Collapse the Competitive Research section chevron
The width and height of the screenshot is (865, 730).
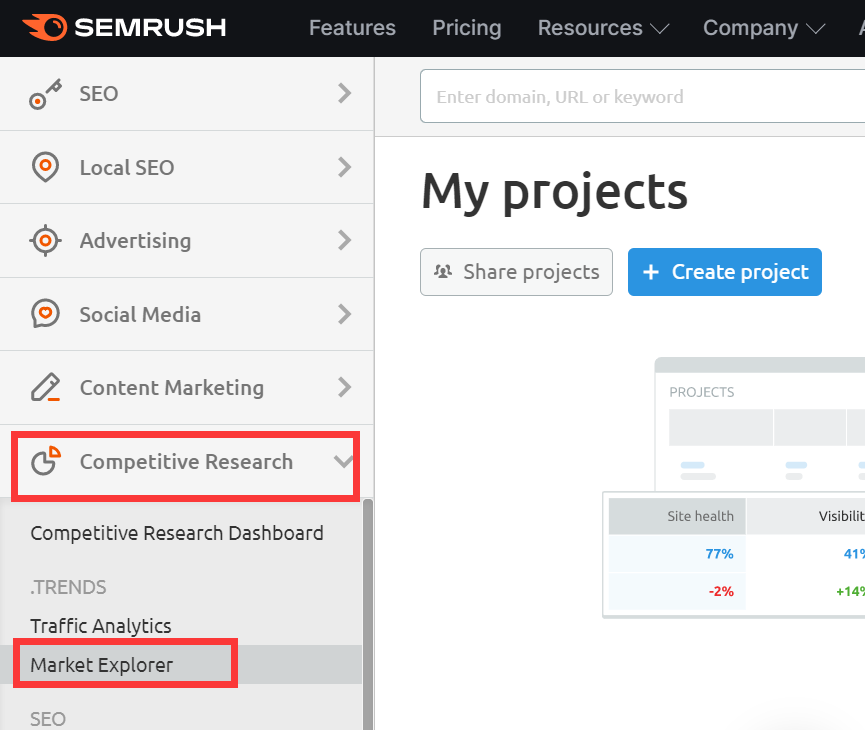(x=344, y=462)
